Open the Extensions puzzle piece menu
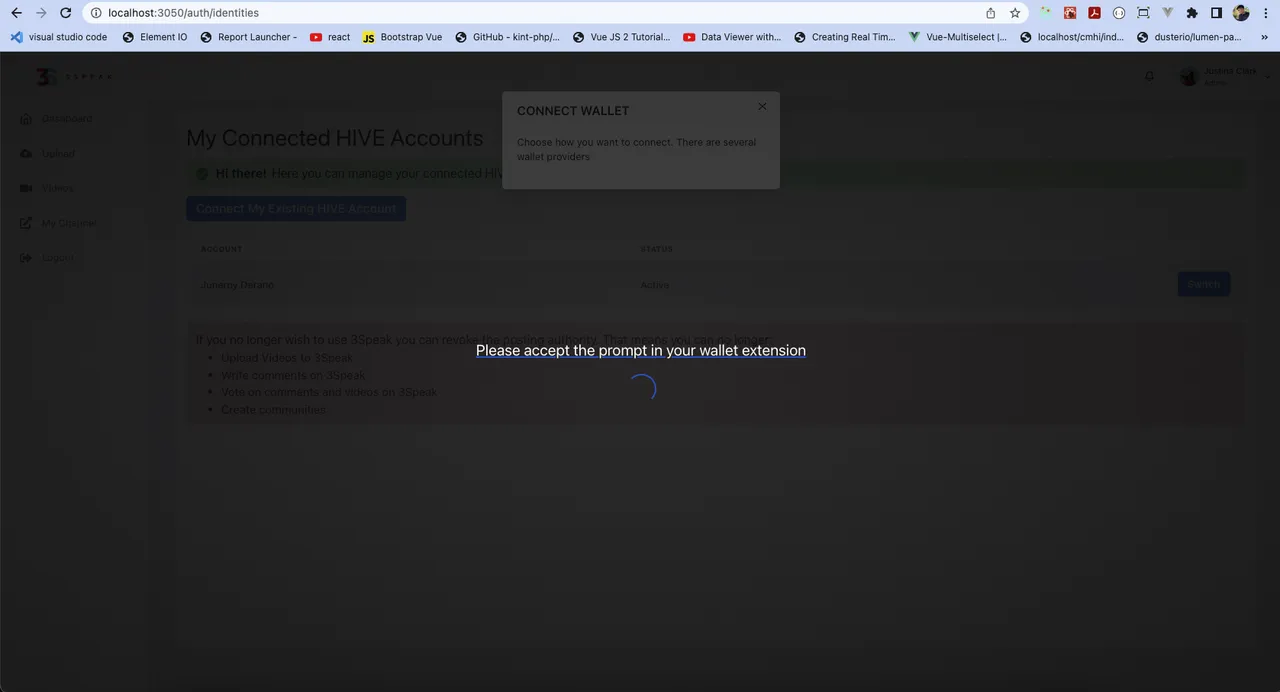Viewport: 1280px width, 692px height. (1192, 13)
